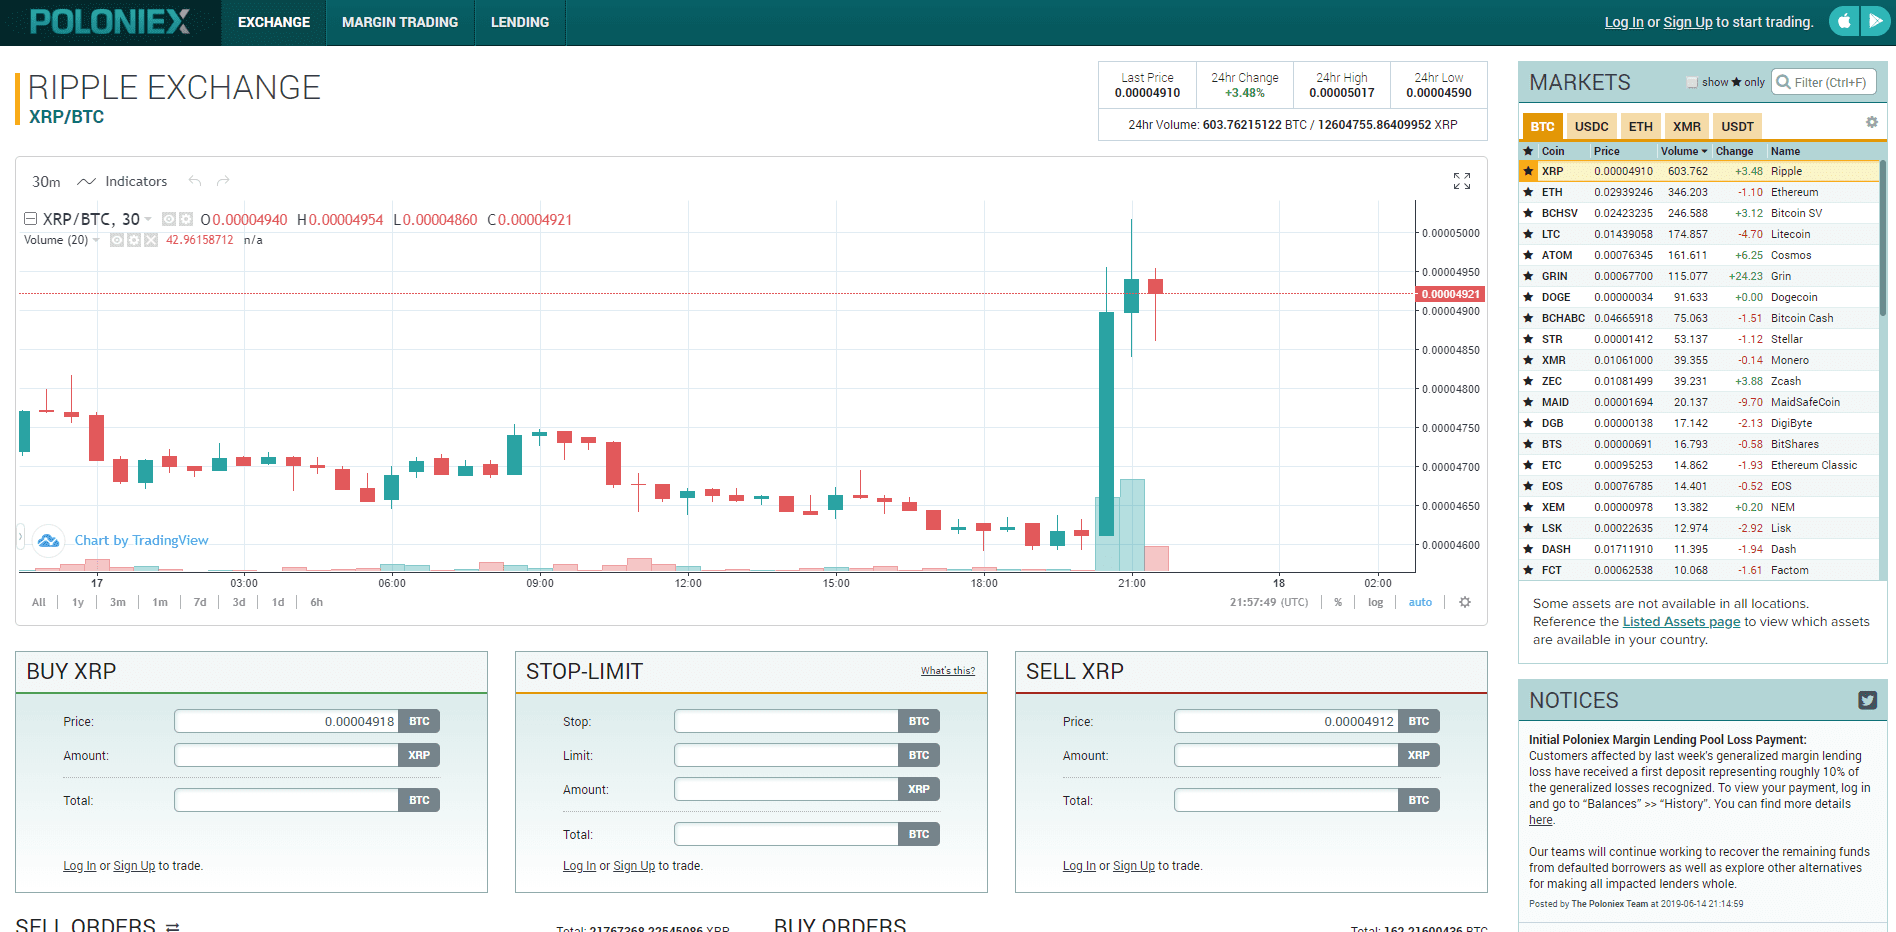Toggle favorite star for LTC

coord(1528,234)
